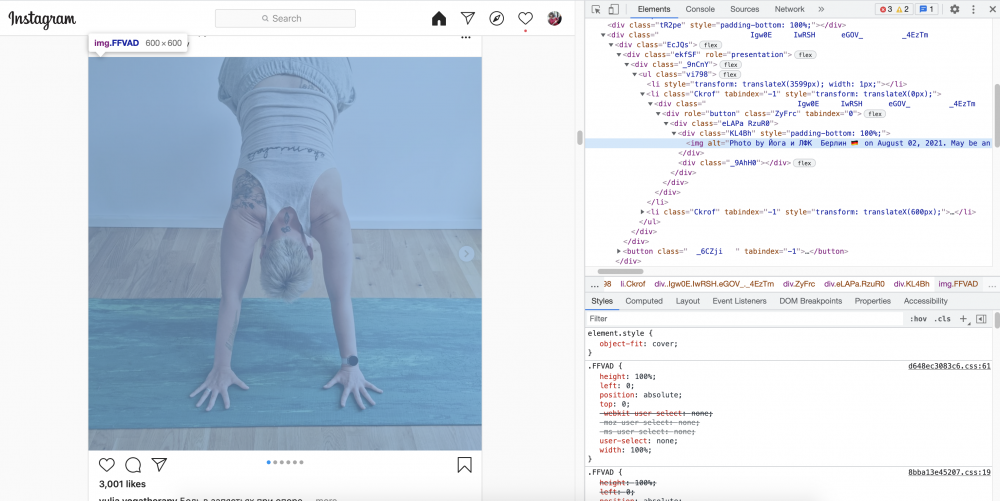Toggle device toolbar in DevTools
The image size is (1000, 501).
[612, 9]
